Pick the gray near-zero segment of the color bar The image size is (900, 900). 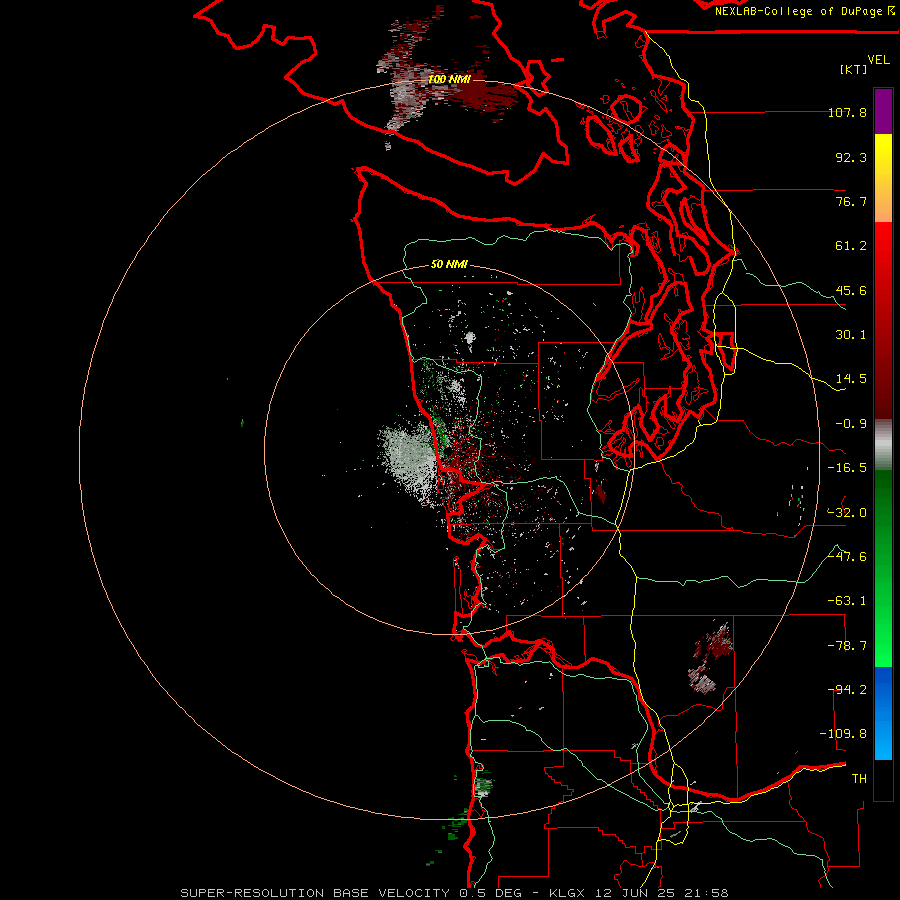(x=883, y=445)
